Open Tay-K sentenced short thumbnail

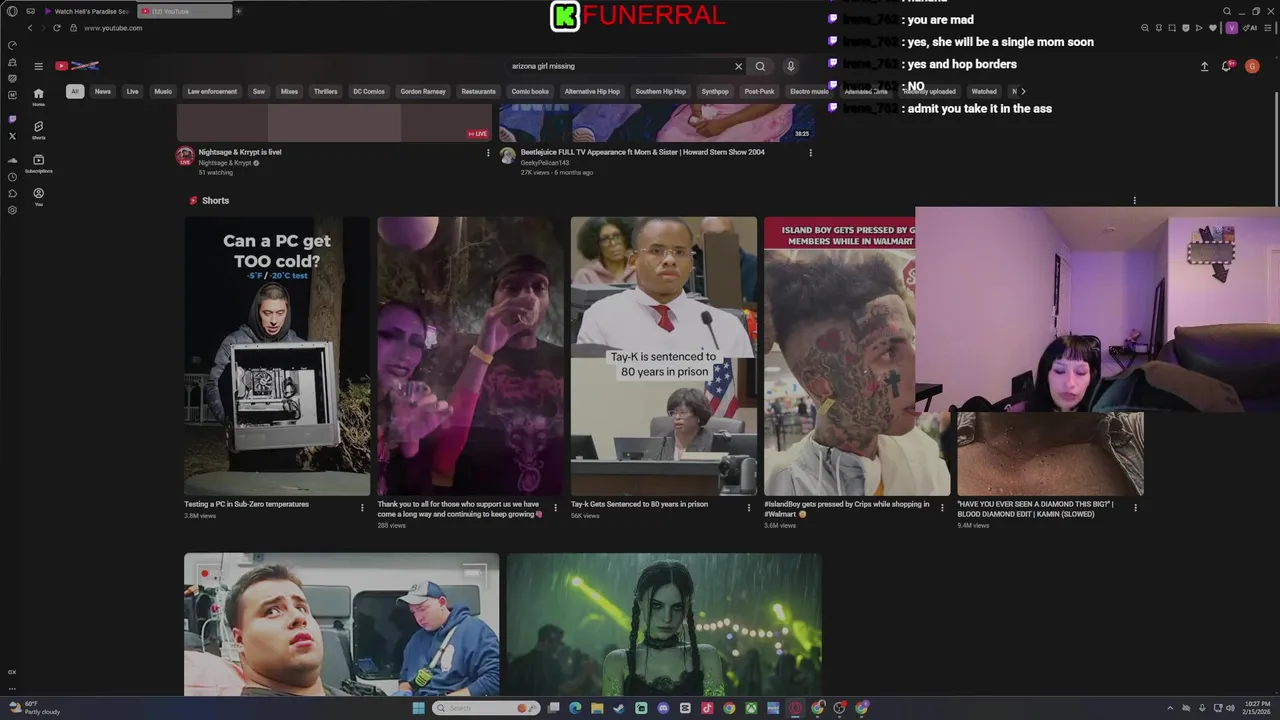[664, 356]
